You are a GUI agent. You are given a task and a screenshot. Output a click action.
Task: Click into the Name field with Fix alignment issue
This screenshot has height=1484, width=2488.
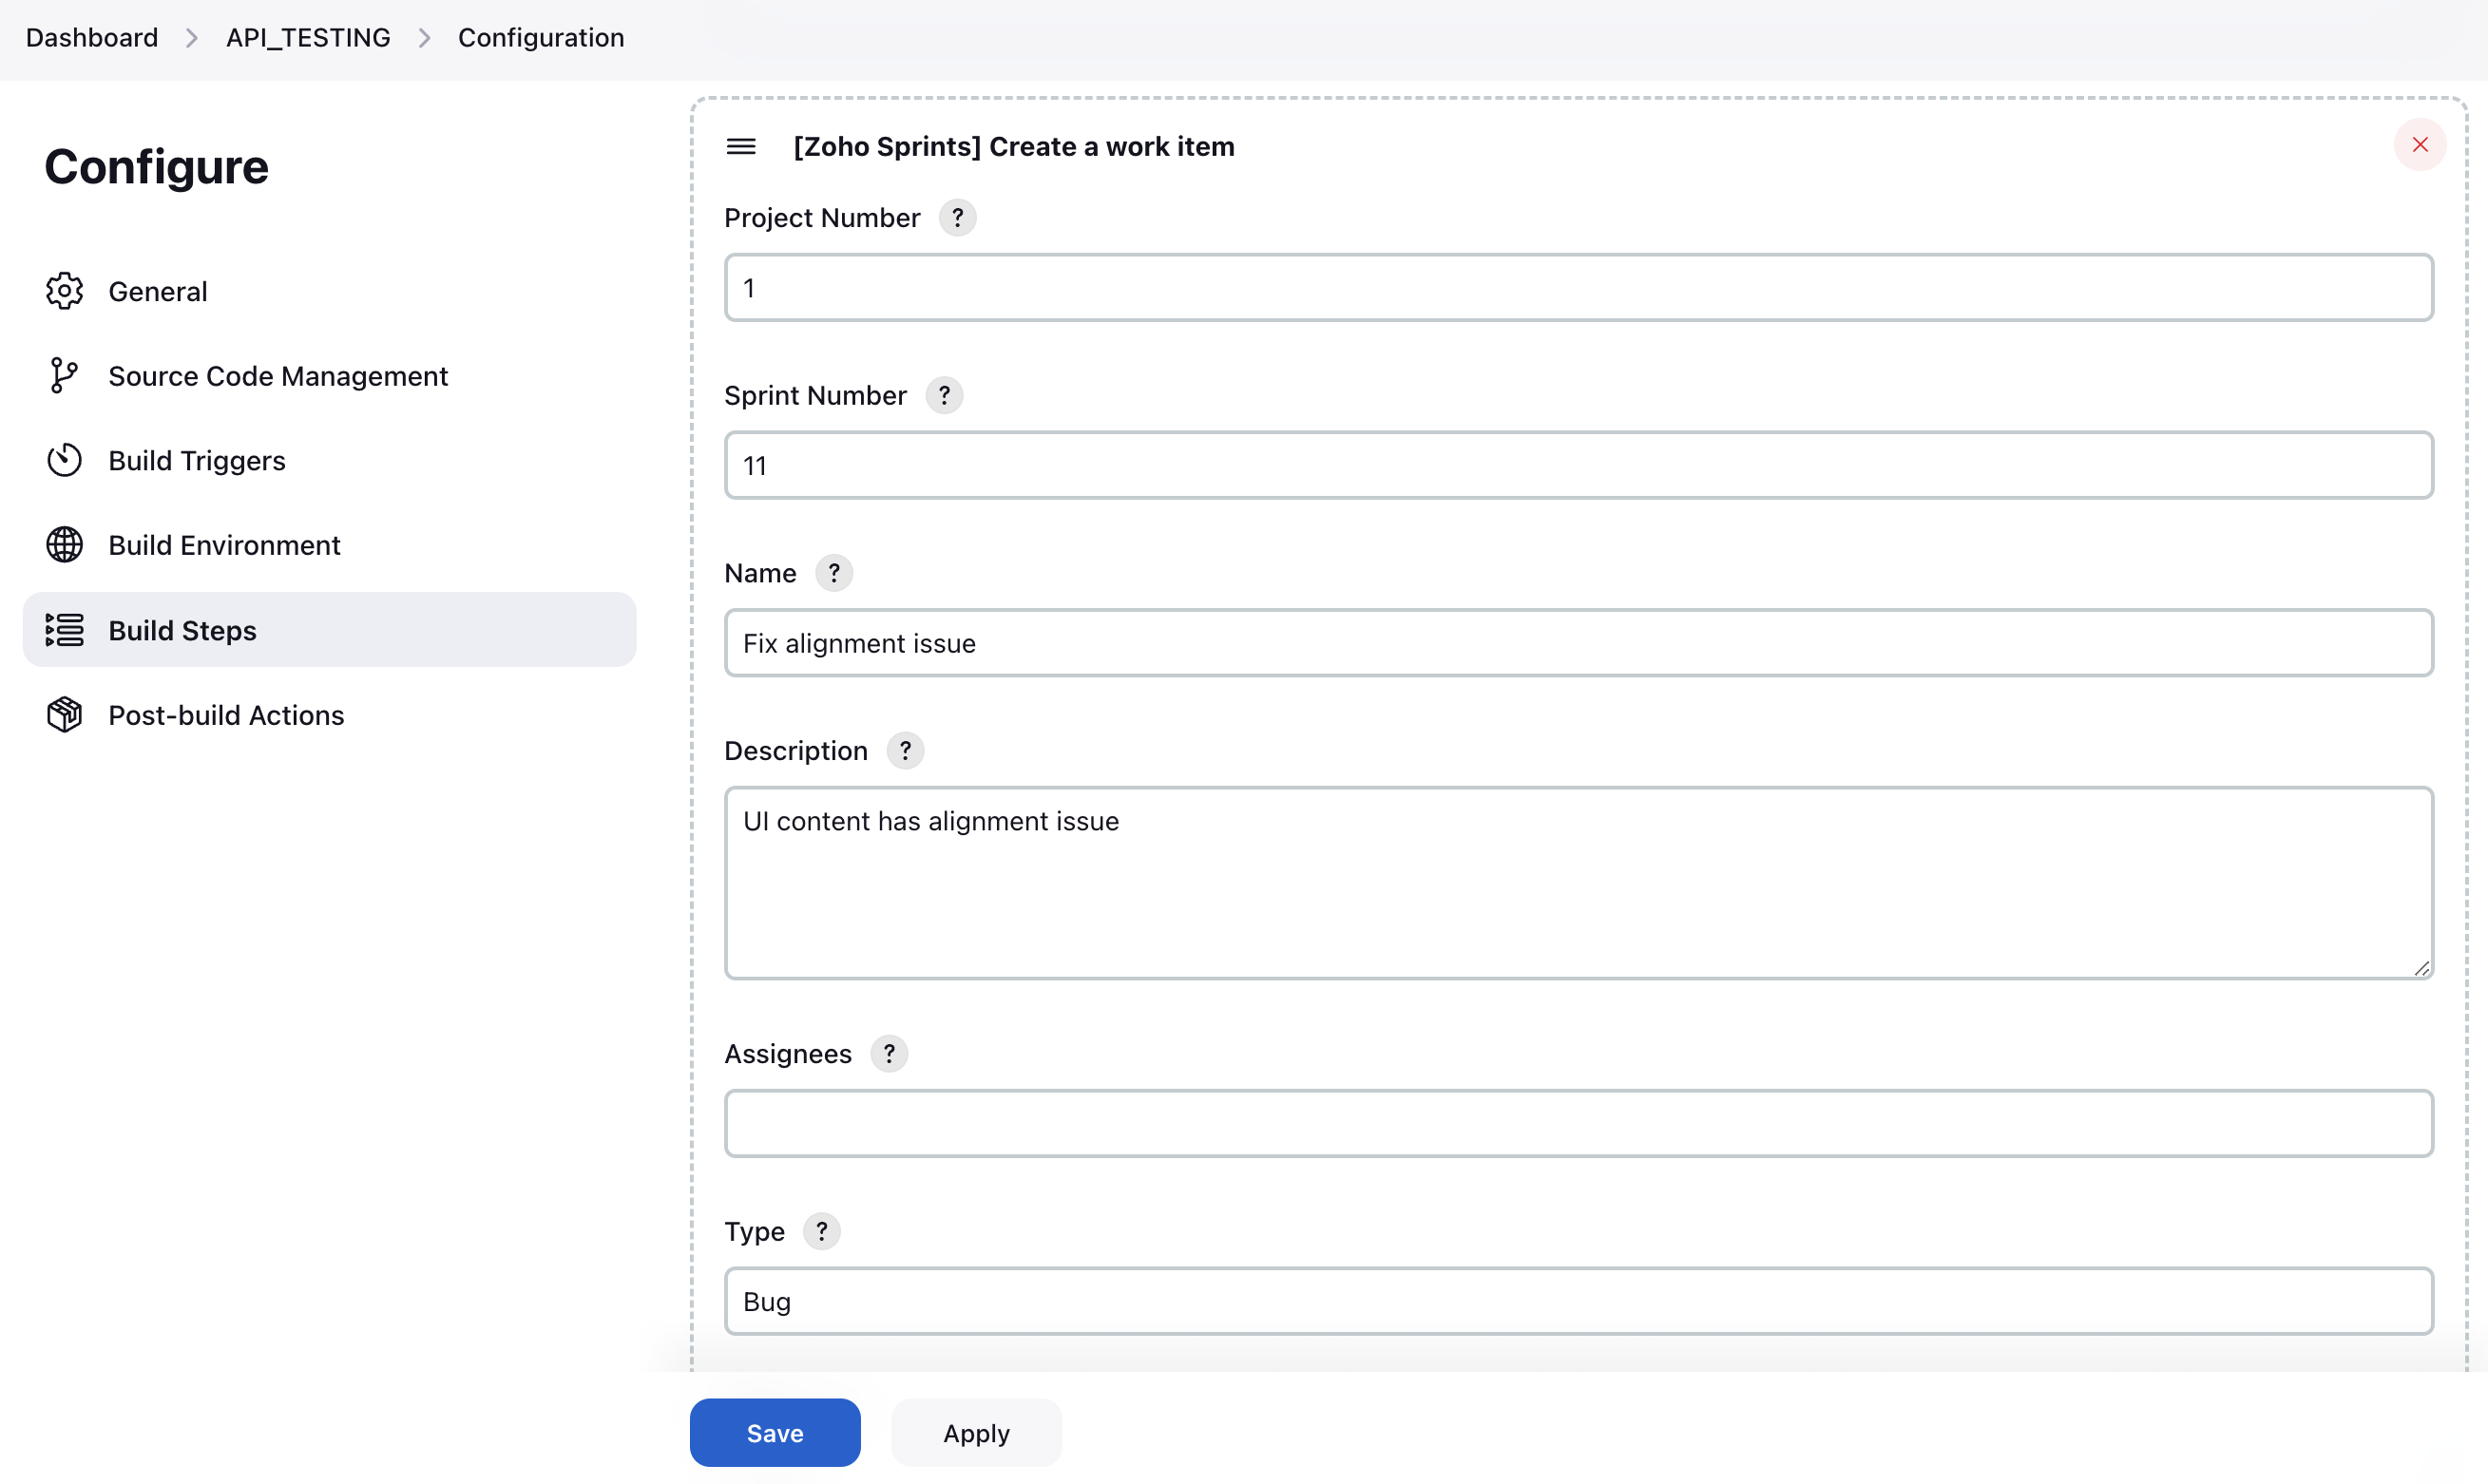tap(1579, 643)
